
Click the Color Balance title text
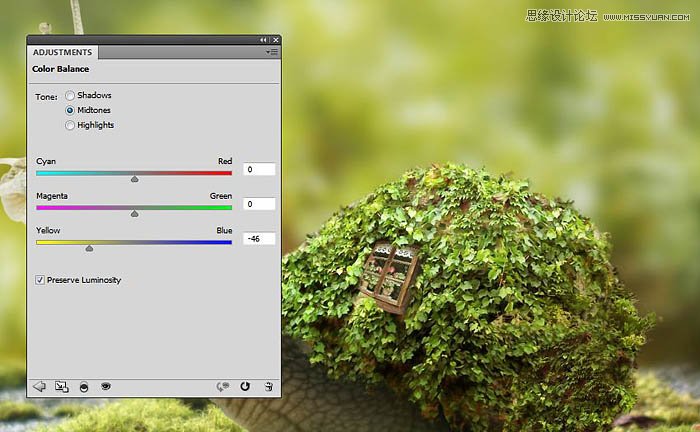coord(60,69)
